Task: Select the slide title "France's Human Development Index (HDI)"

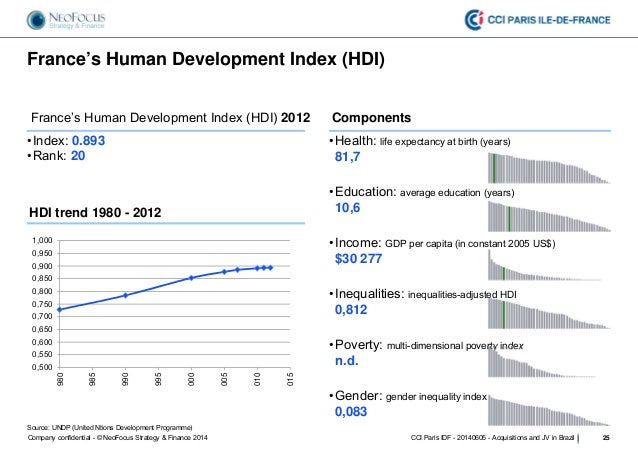Action: pyautogui.click(x=206, y=59)
